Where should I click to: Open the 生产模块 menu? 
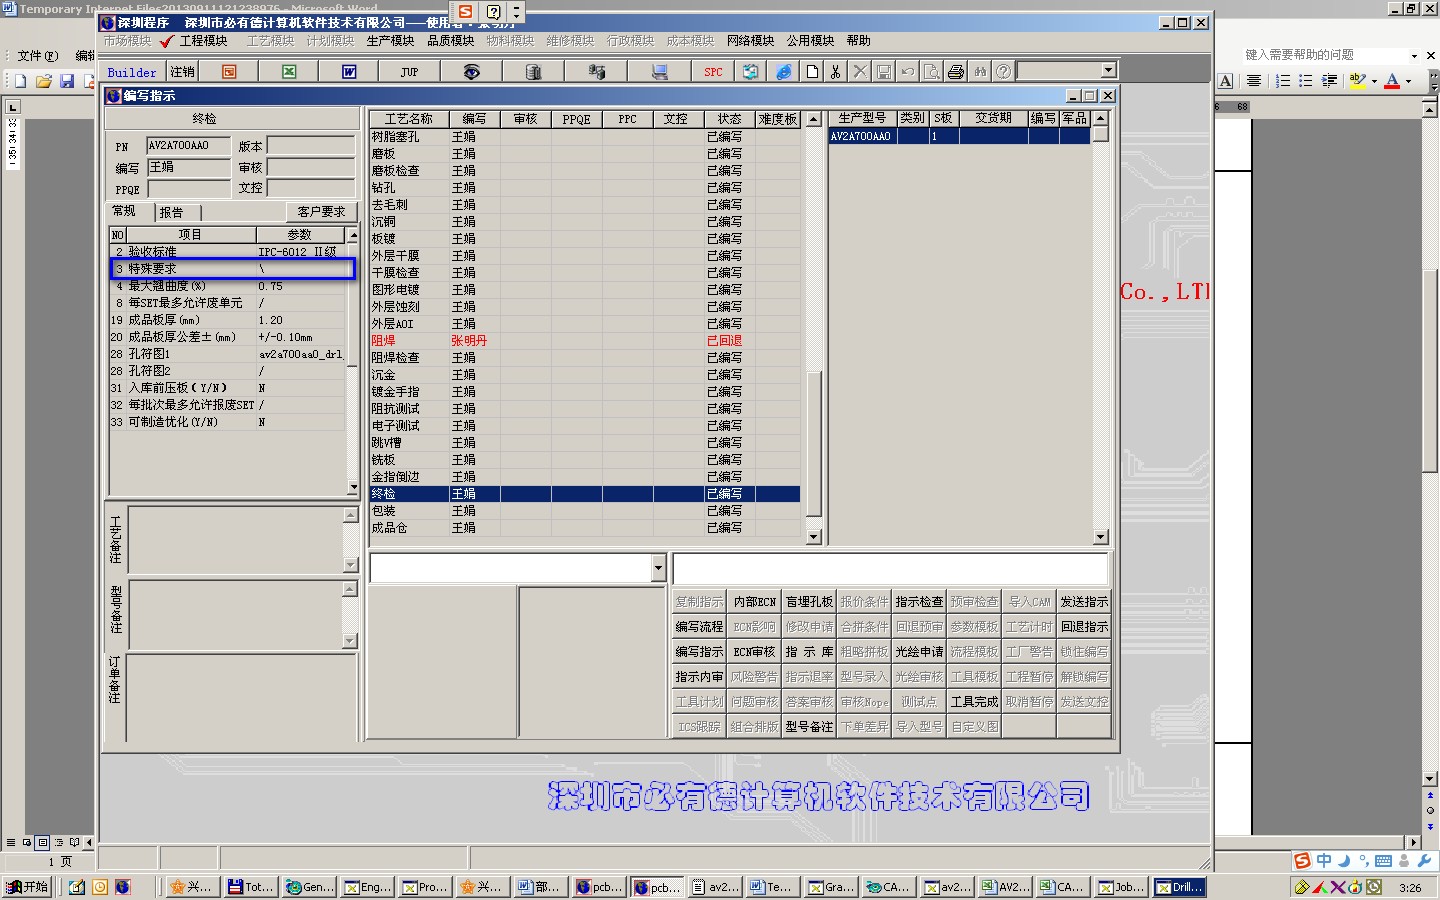(x=390, y=41)
